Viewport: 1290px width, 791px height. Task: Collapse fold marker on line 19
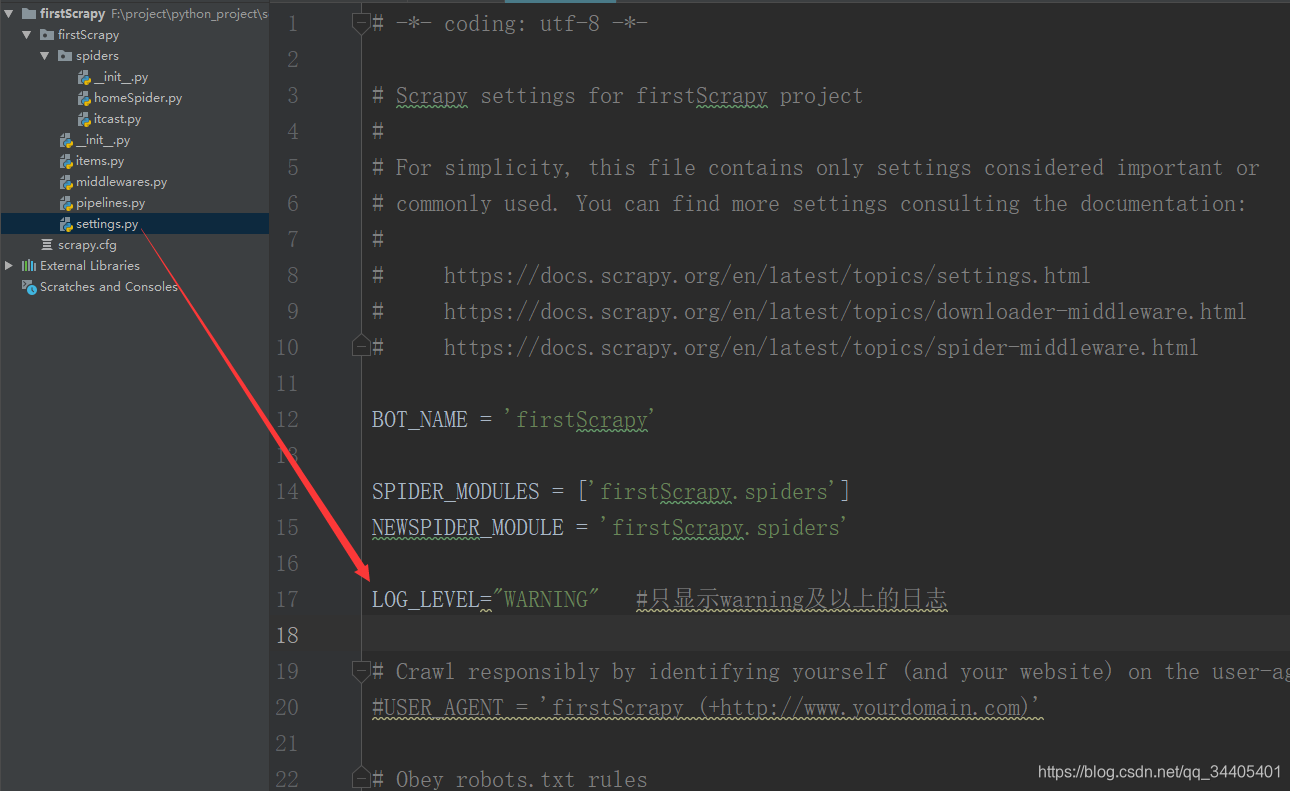click(361, 671)
